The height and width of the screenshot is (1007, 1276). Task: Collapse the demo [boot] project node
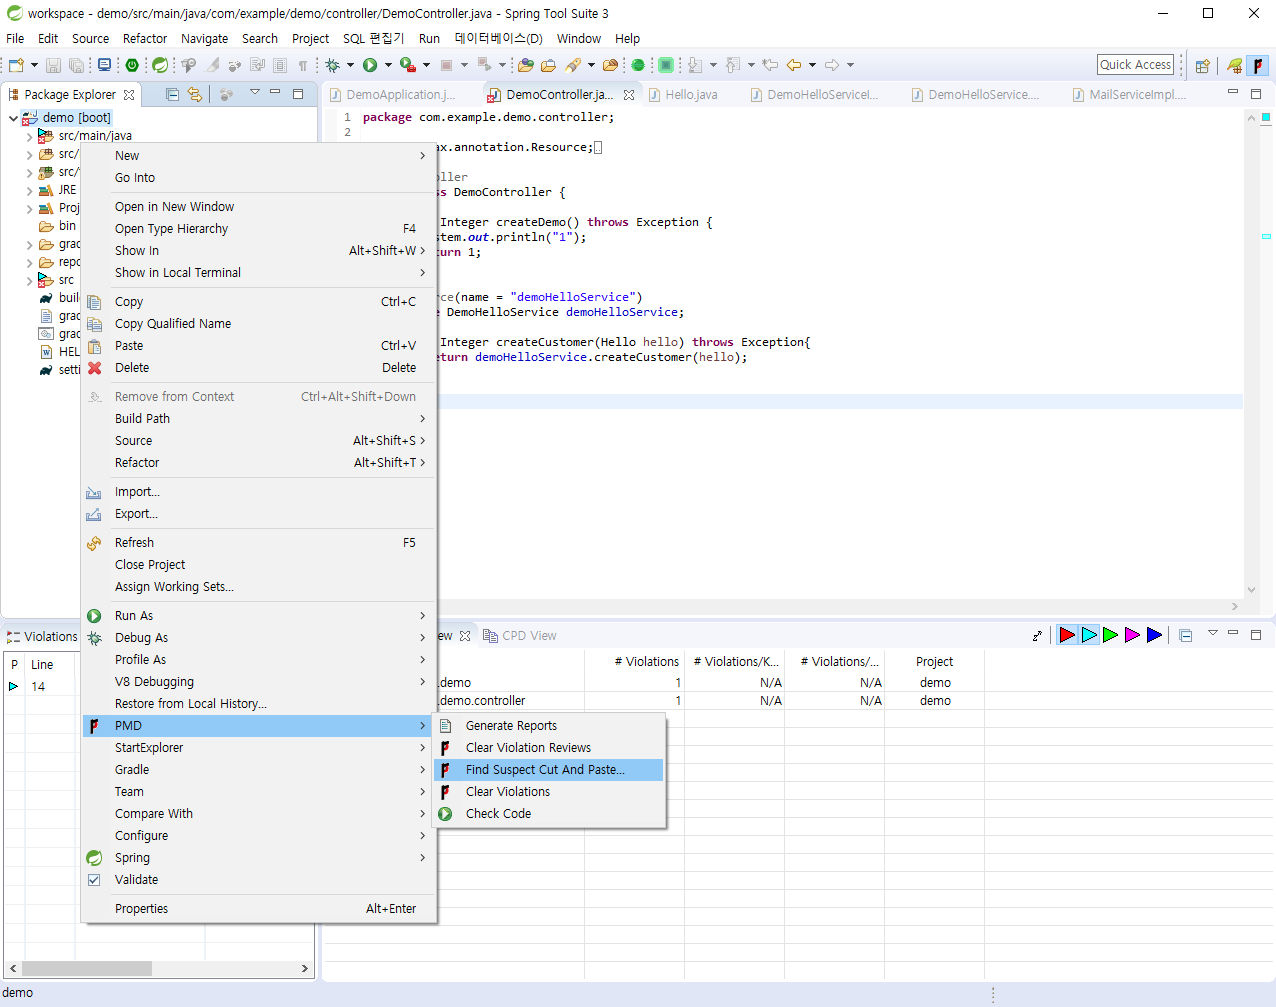pyautogui.click(x=13, y=118)
